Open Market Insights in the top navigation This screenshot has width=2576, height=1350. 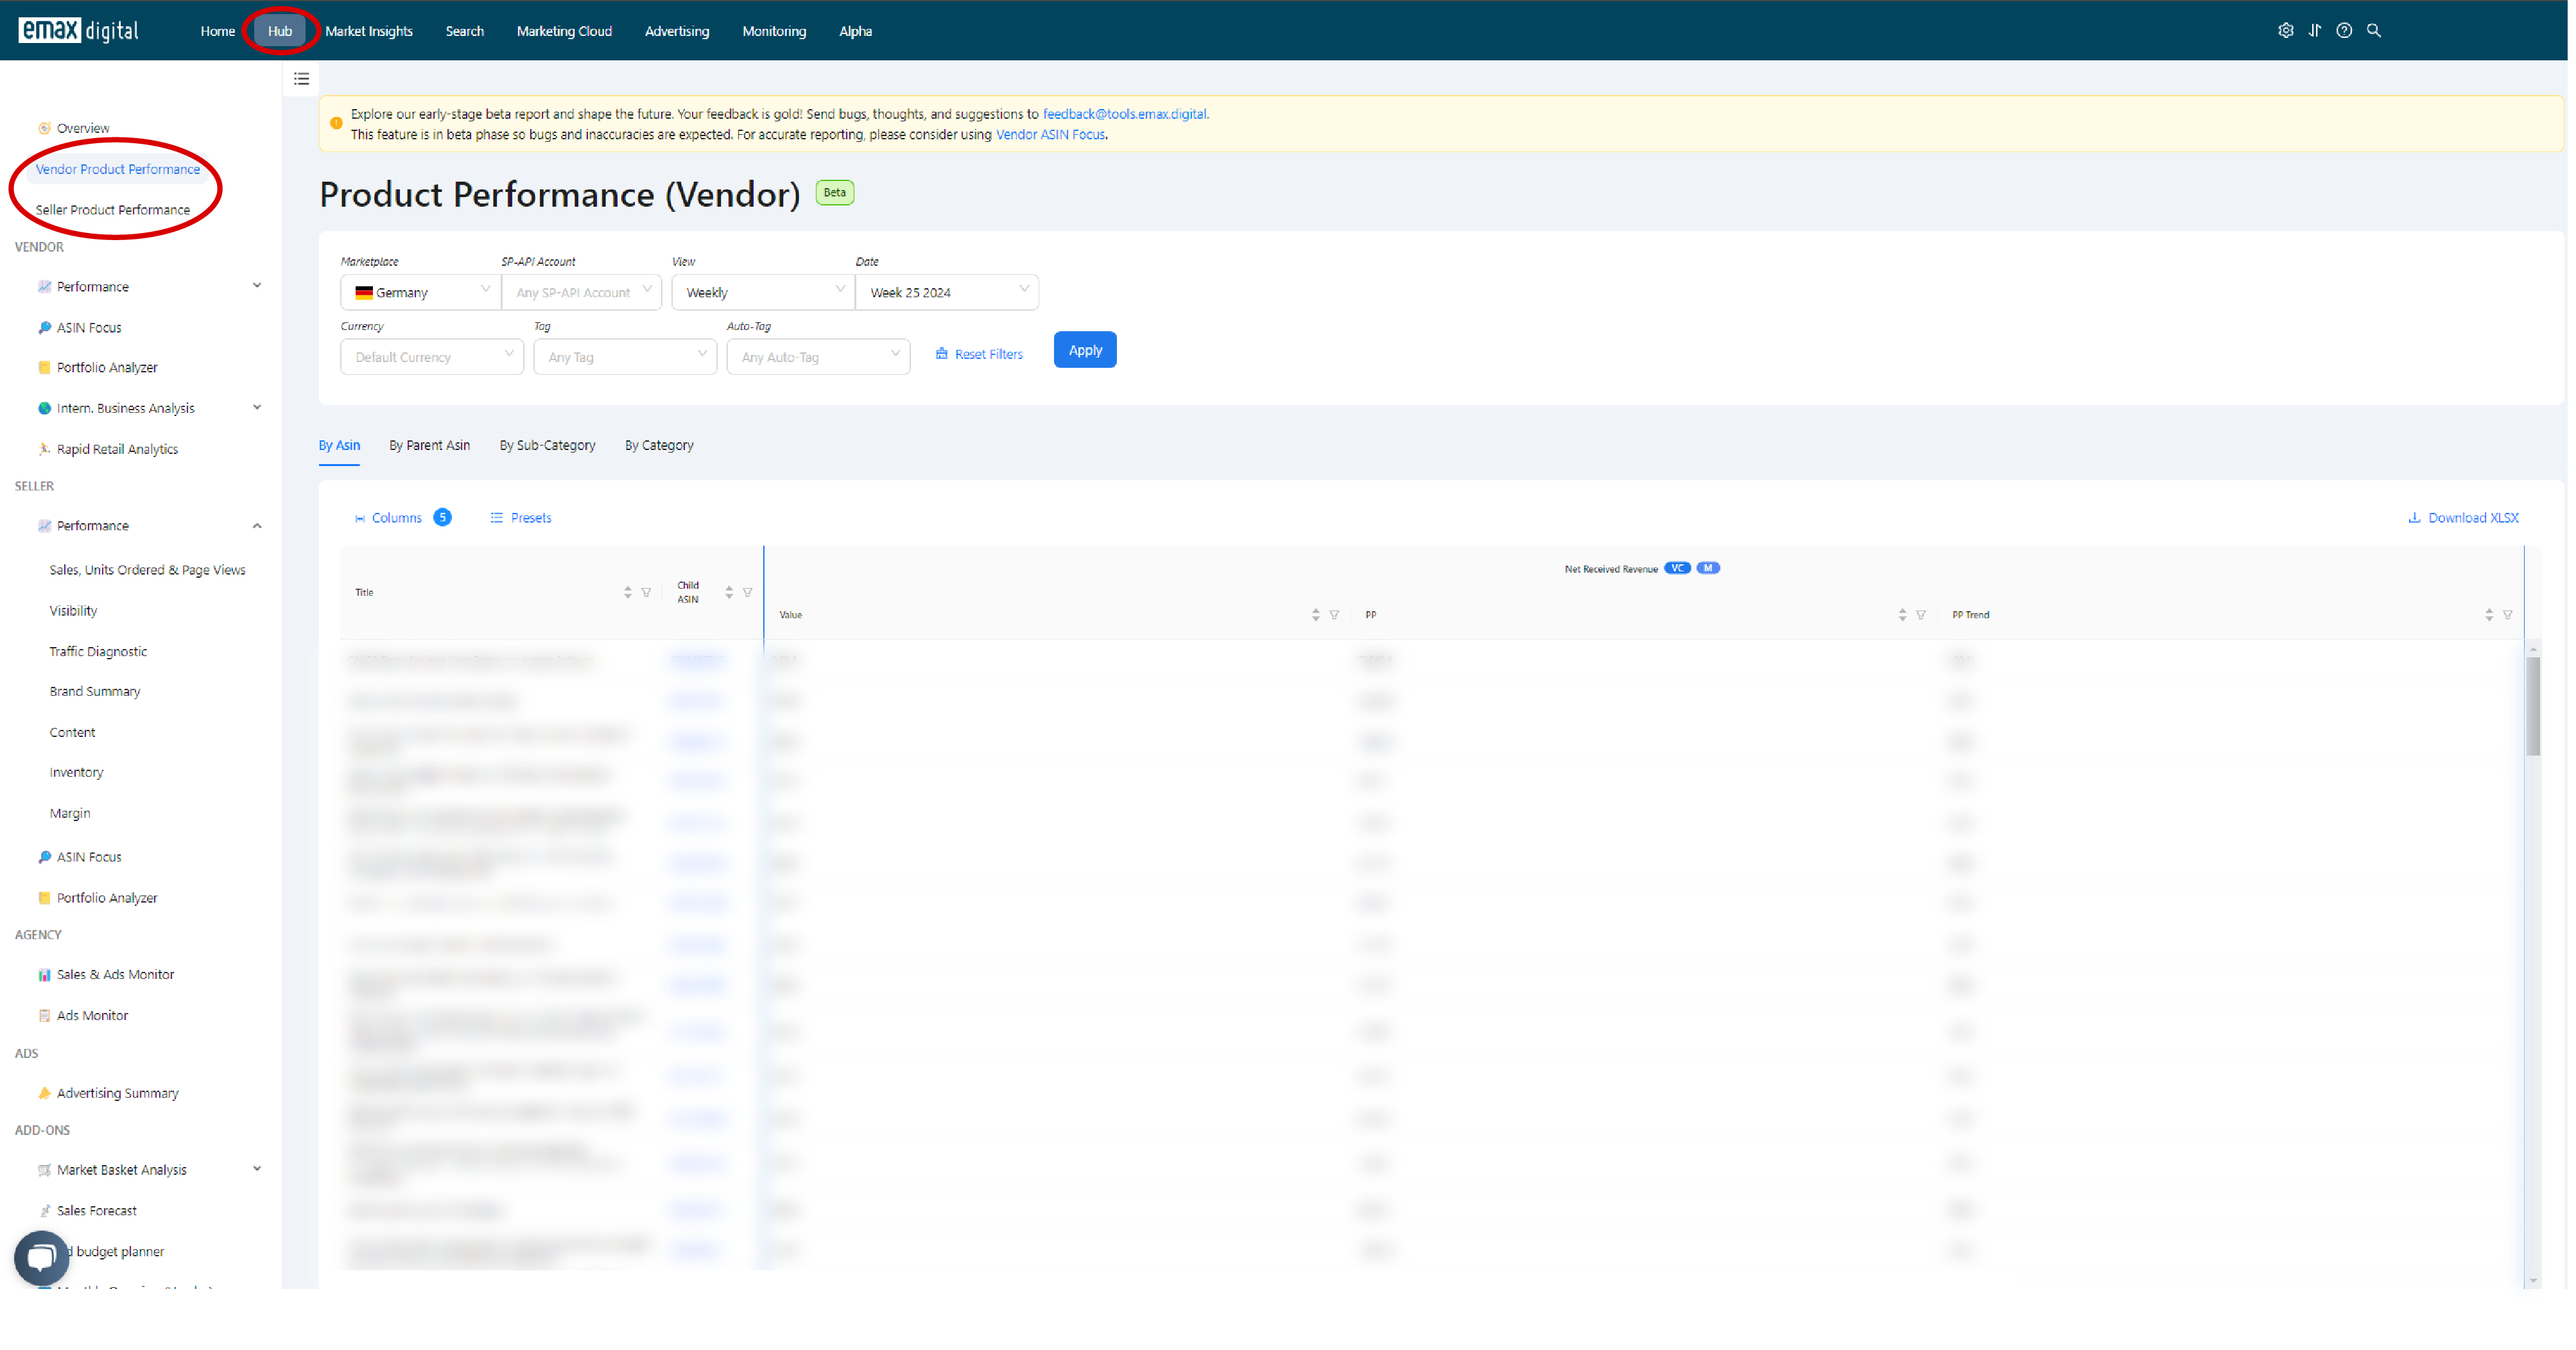(369, 31)
